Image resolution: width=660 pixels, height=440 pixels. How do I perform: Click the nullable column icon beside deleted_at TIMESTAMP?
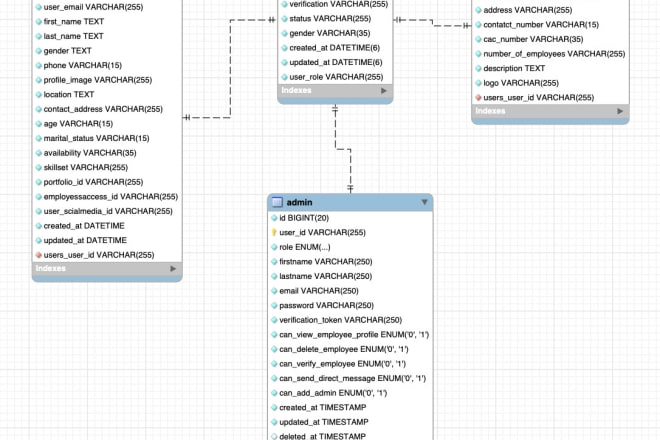click(x=274, y=436)
